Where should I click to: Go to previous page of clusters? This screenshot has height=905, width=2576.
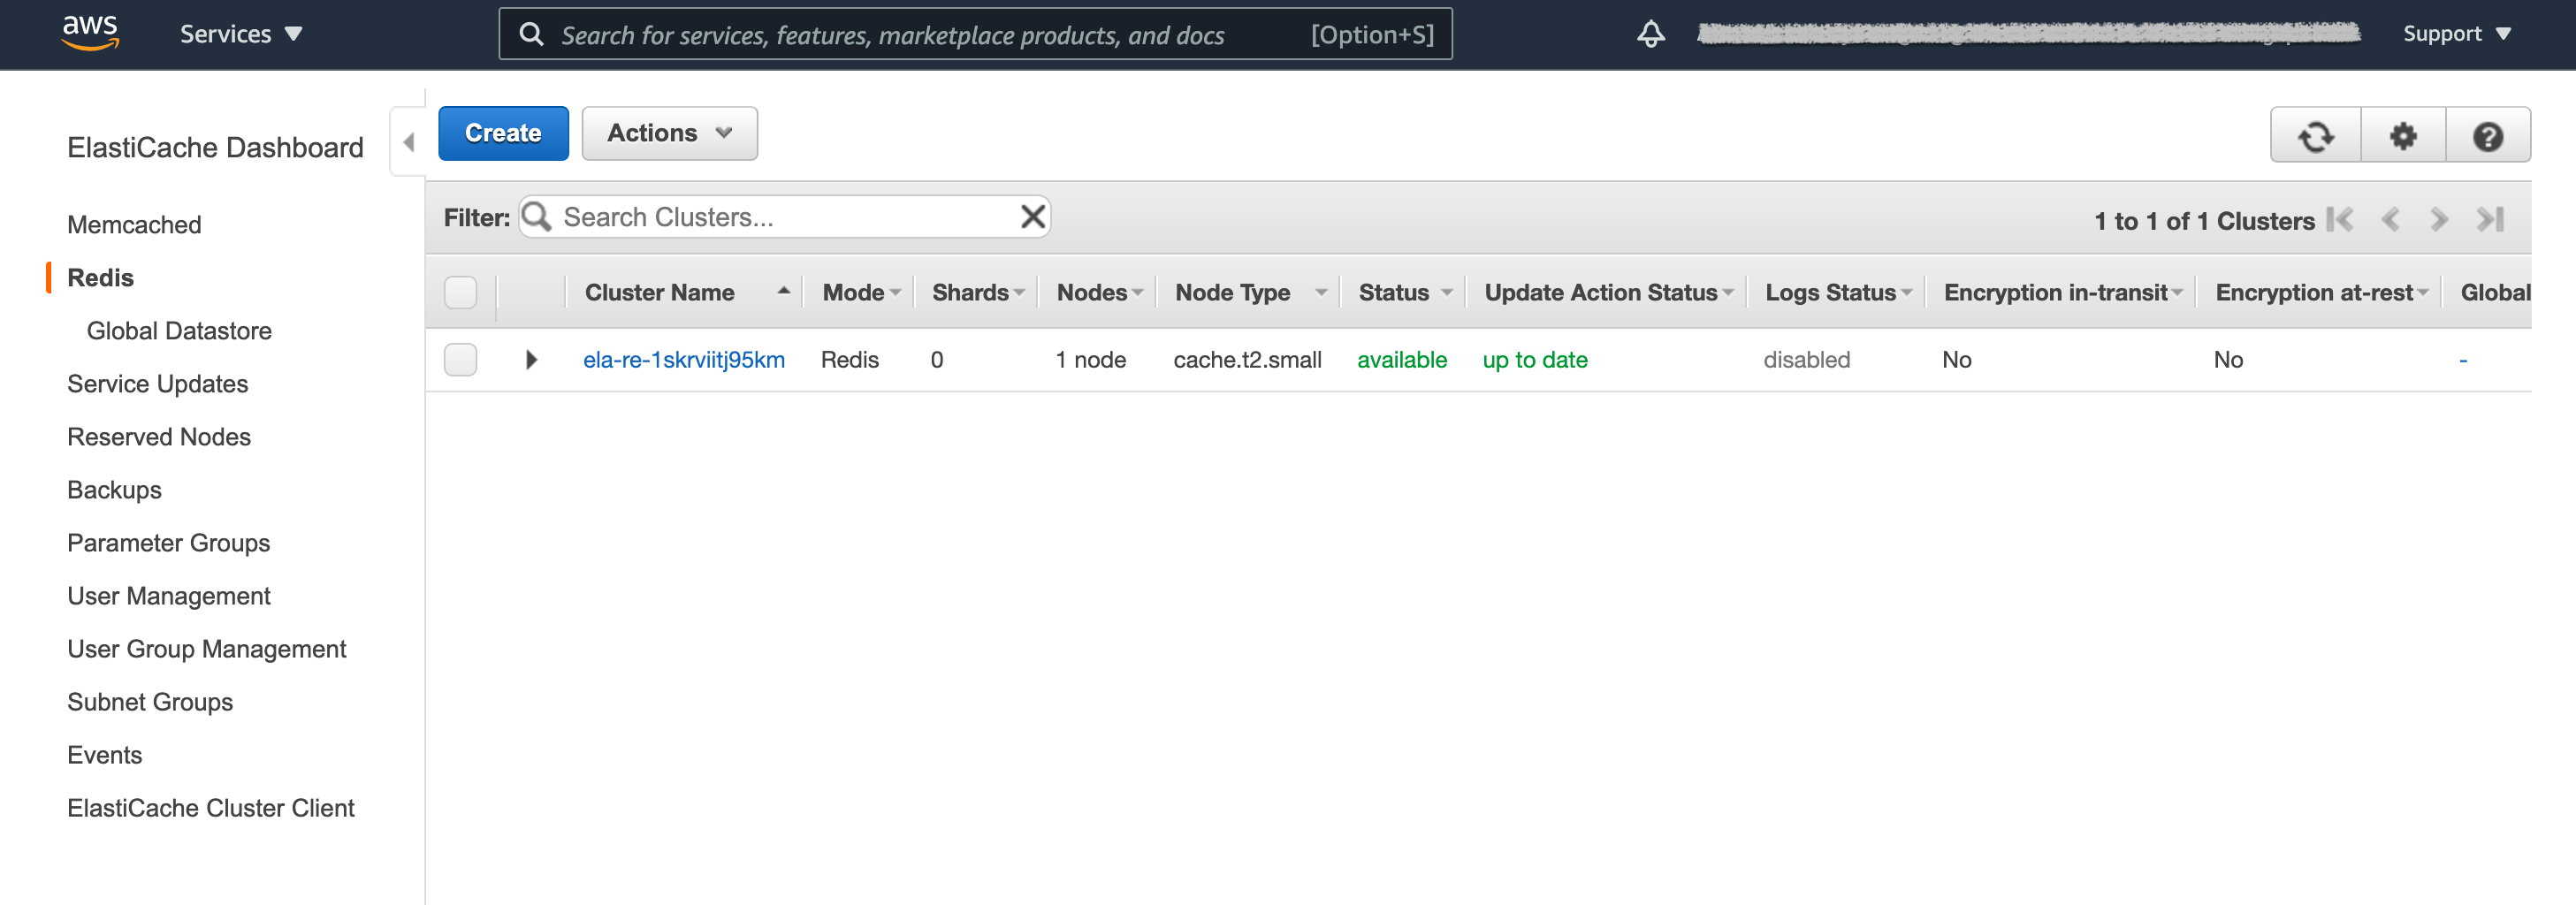[x=2390, y=220]
